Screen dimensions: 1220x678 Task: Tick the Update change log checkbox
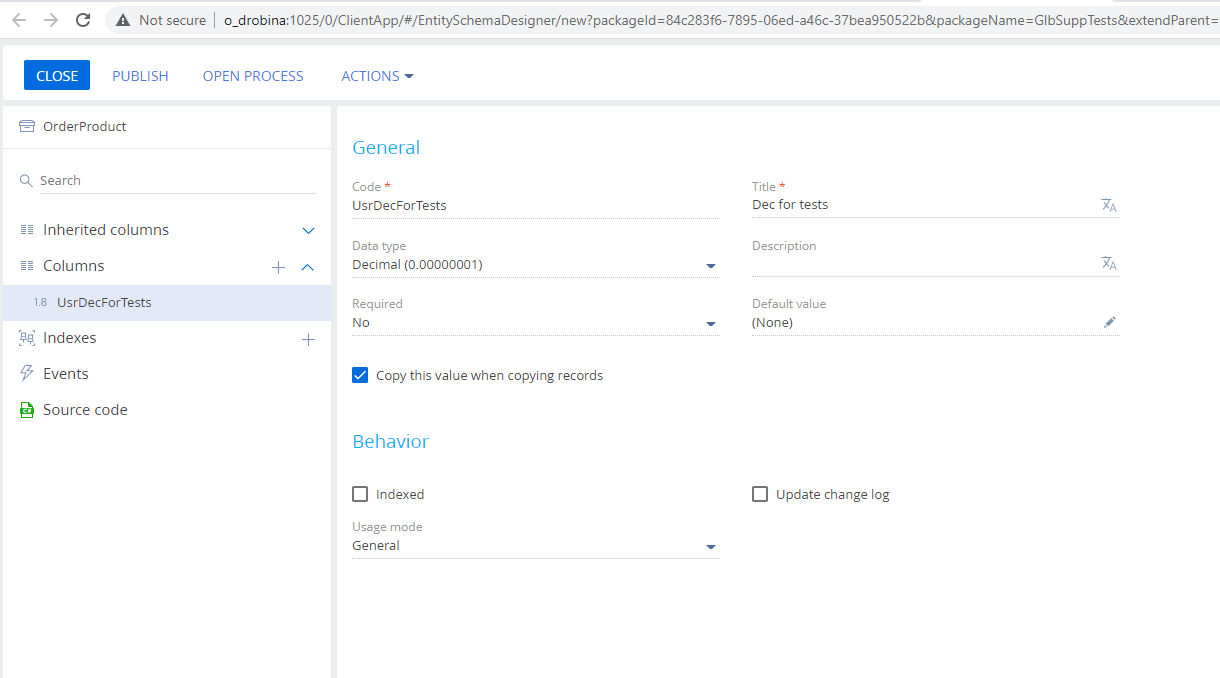click(x=760, y=494)
